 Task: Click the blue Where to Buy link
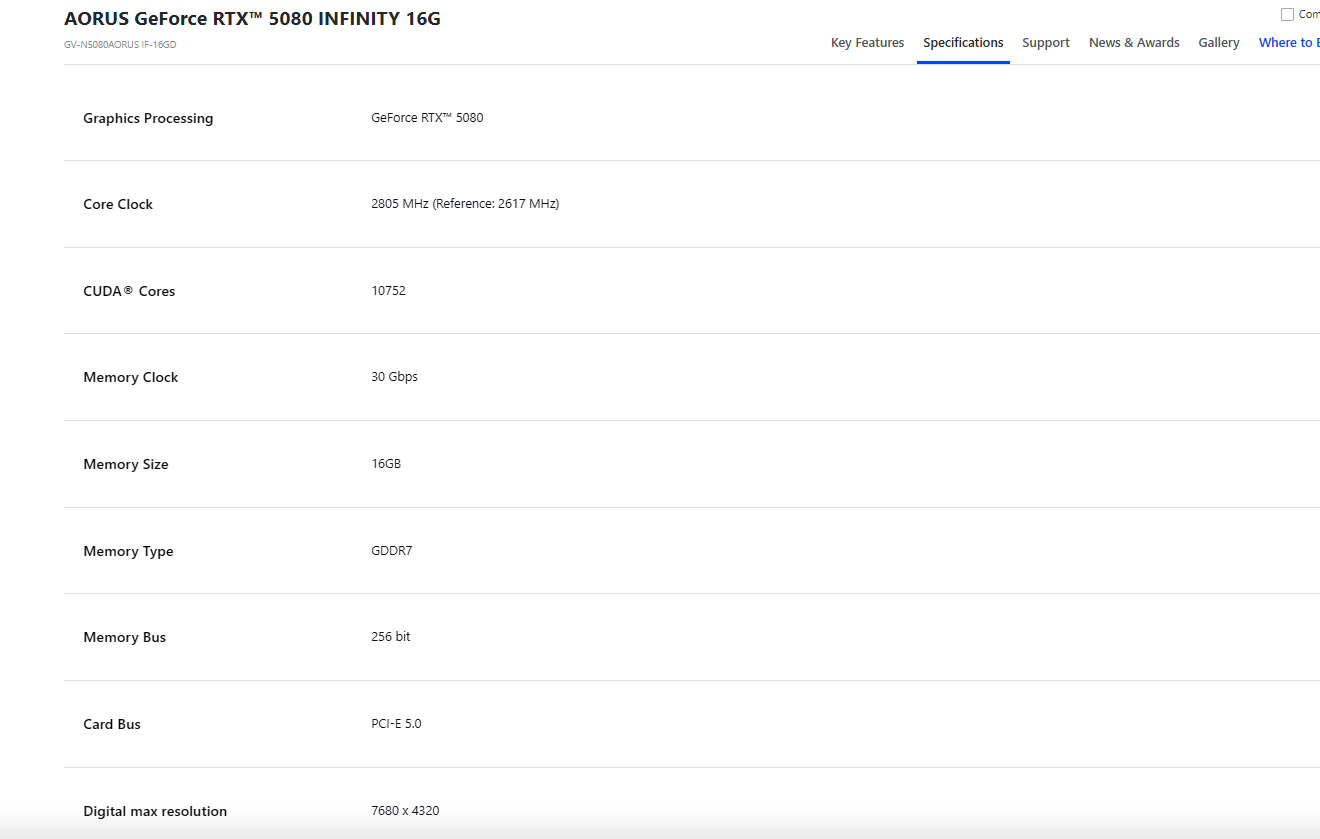coord(1289,43)
